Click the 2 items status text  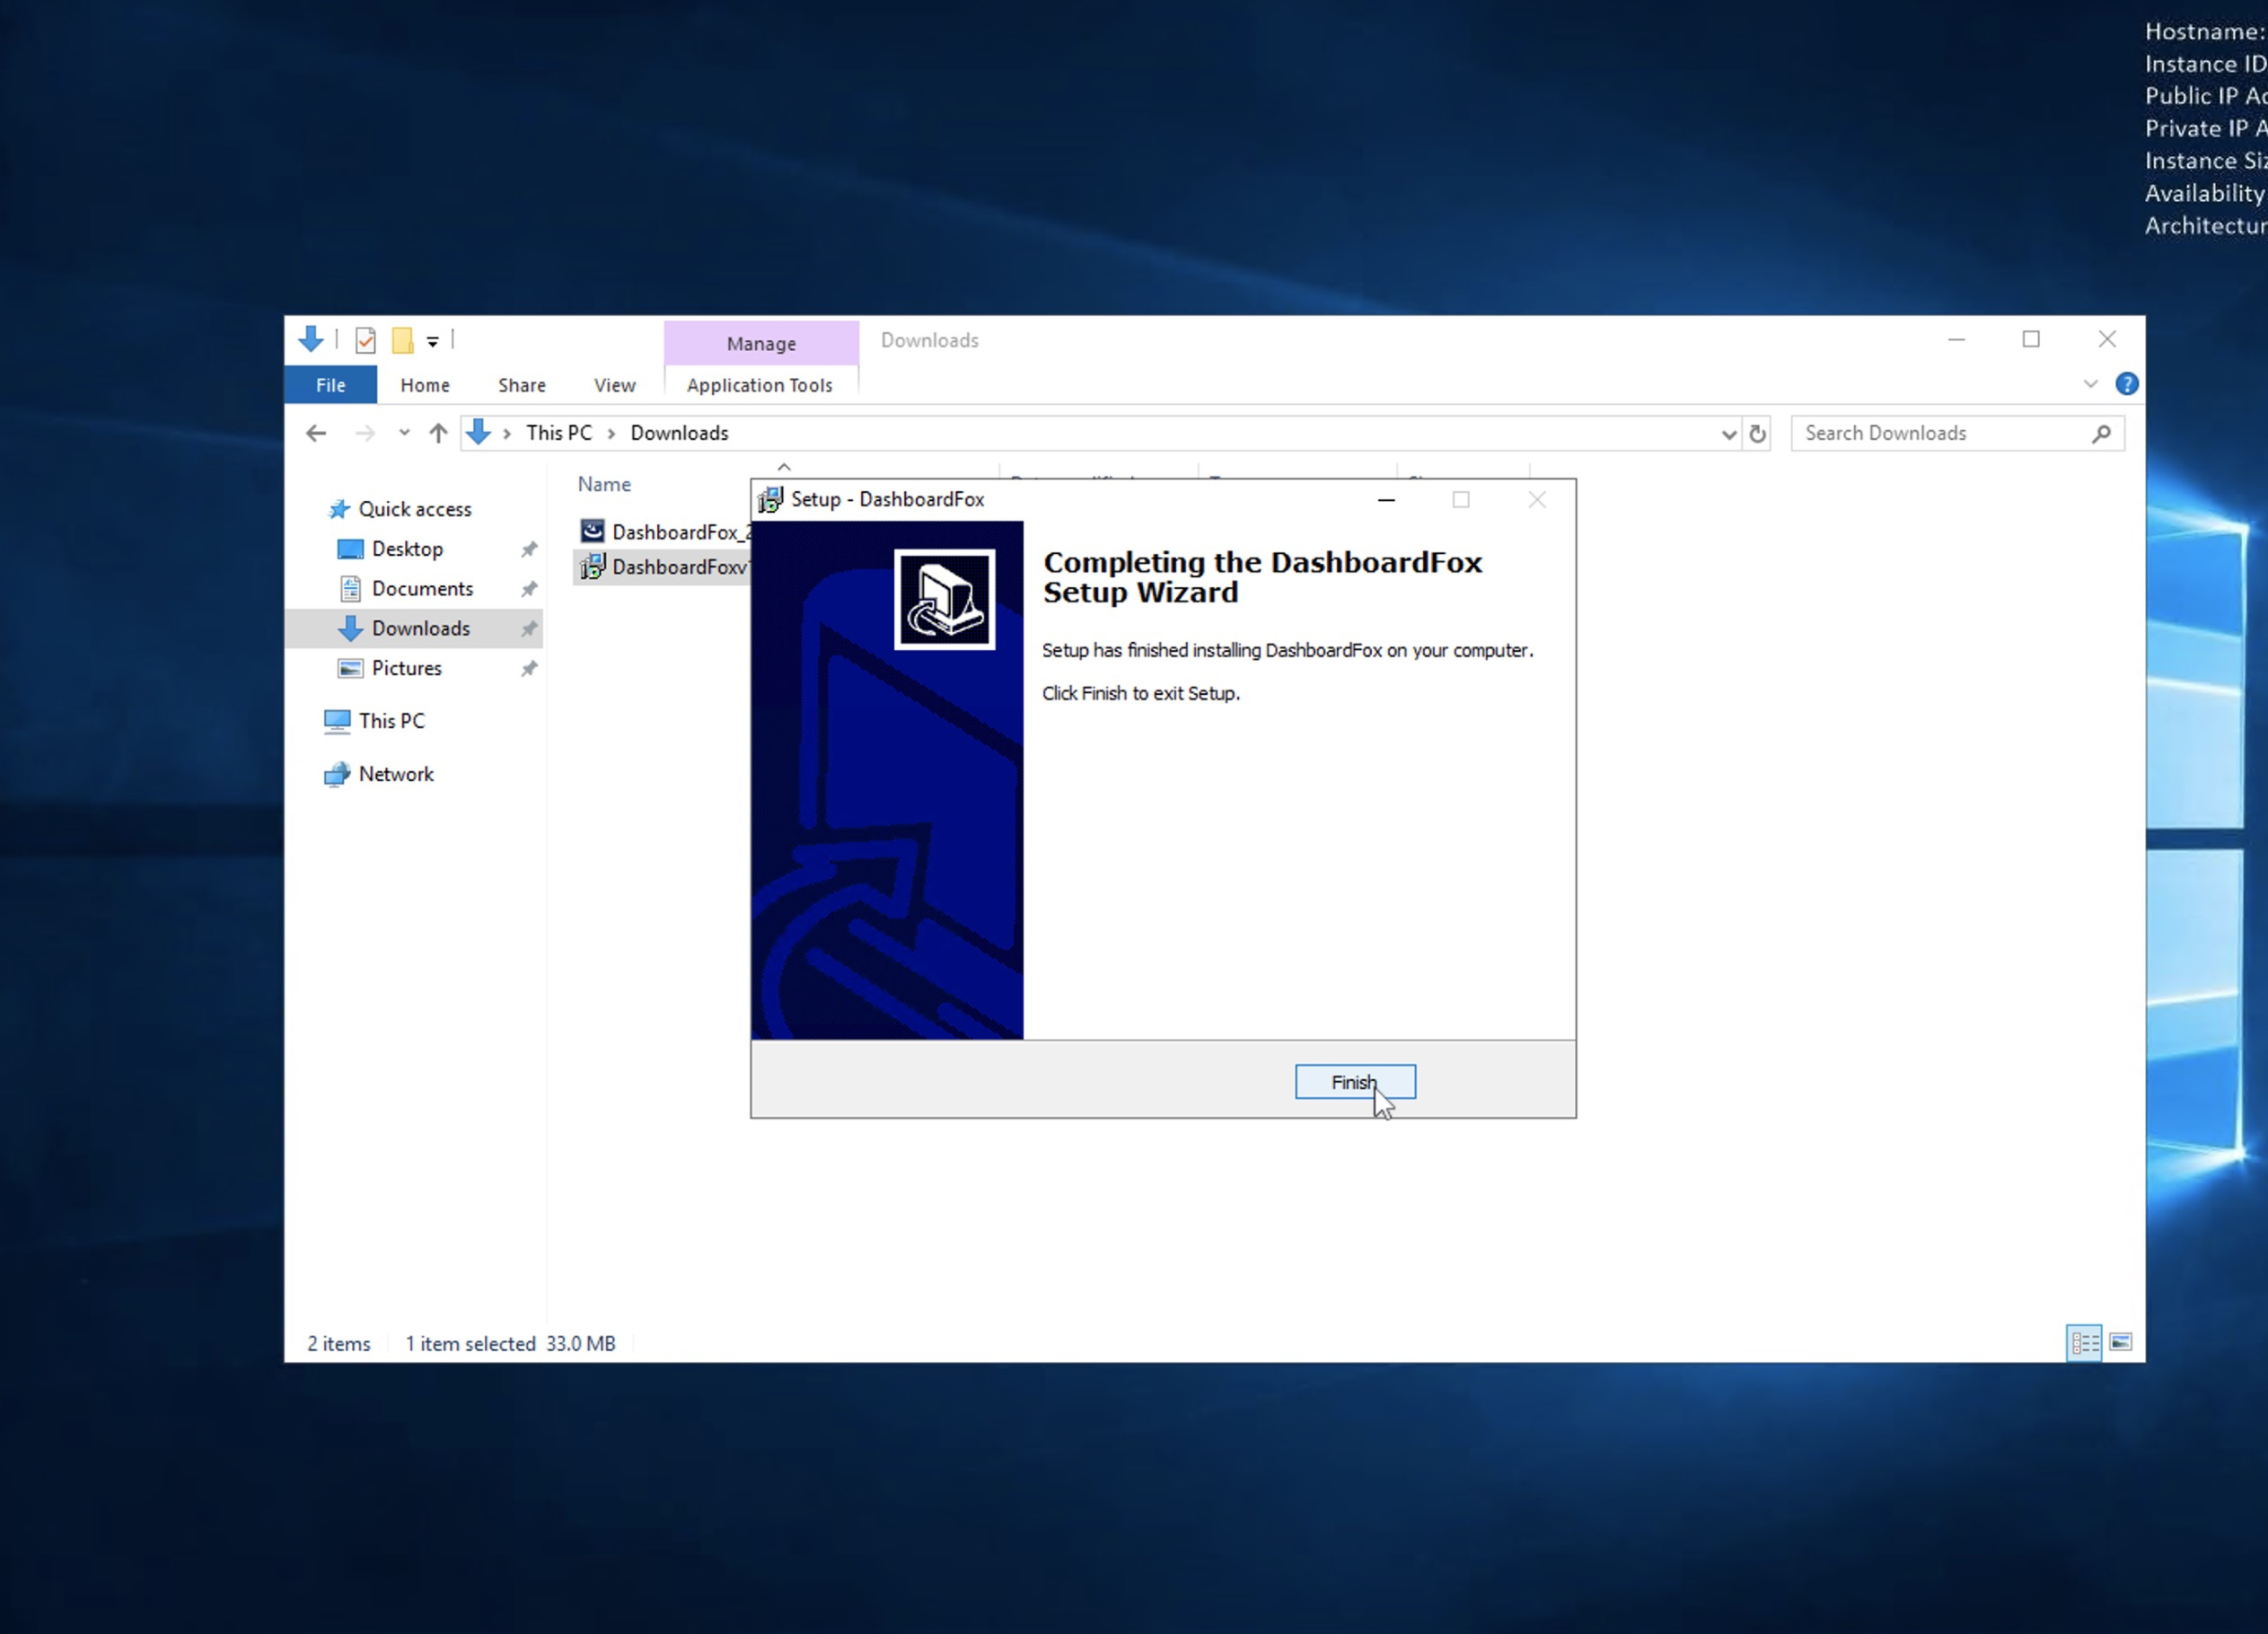click(339, 1344)
